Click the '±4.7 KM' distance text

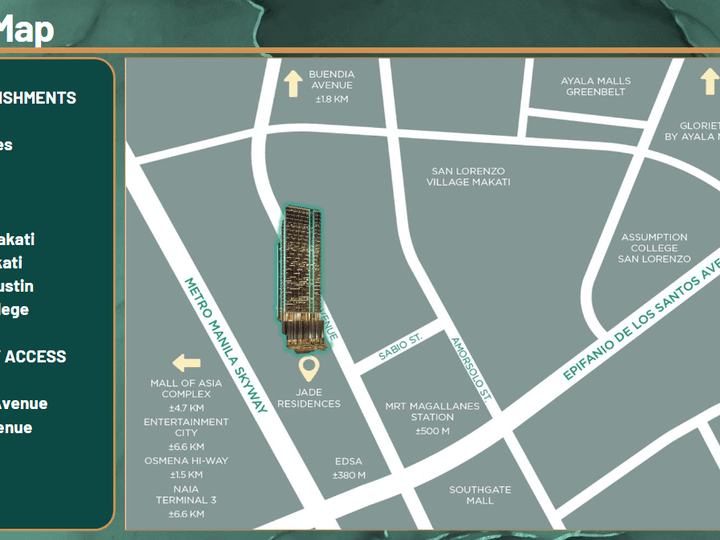point(186,408)
